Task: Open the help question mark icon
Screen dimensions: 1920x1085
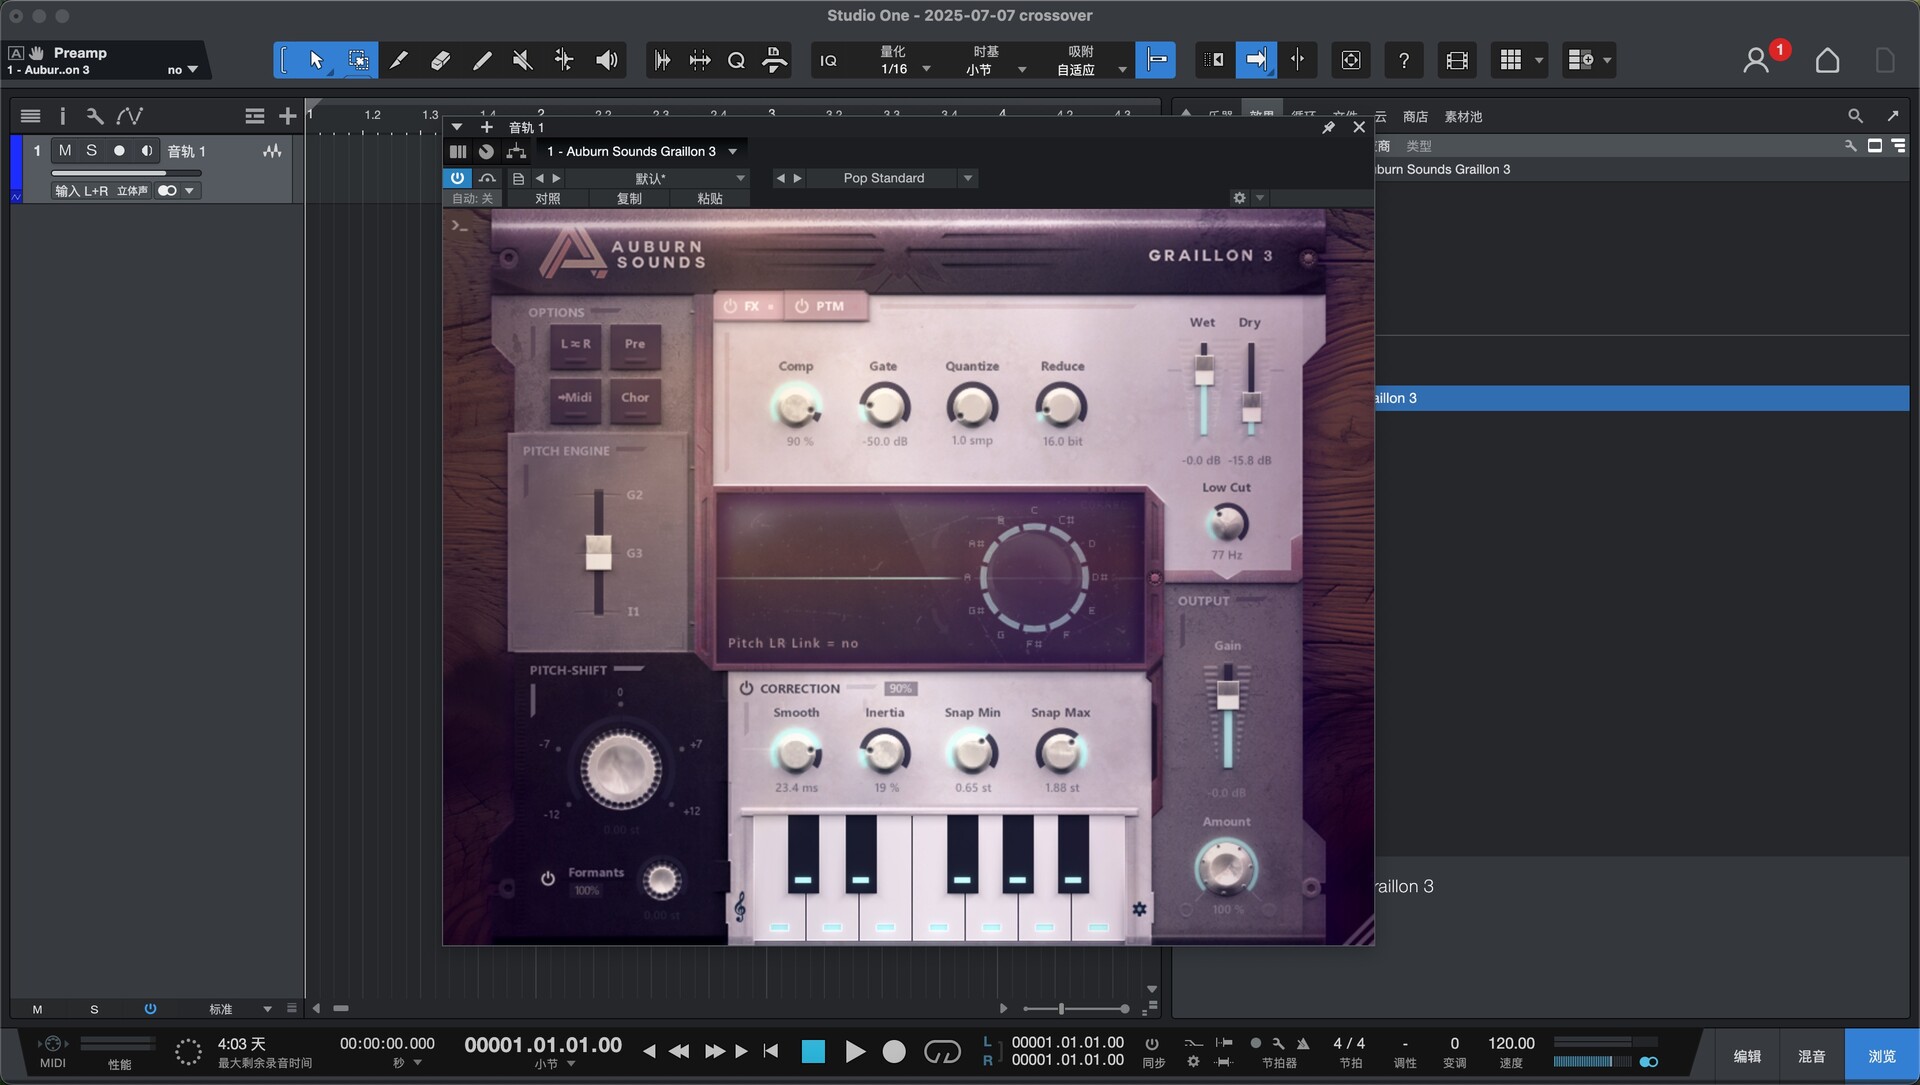Action: tap(1404, 60)
